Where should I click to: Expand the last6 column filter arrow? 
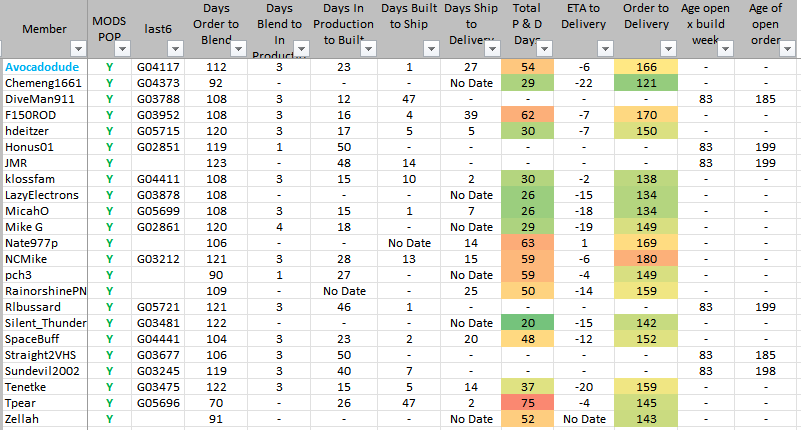pos(176,48)
